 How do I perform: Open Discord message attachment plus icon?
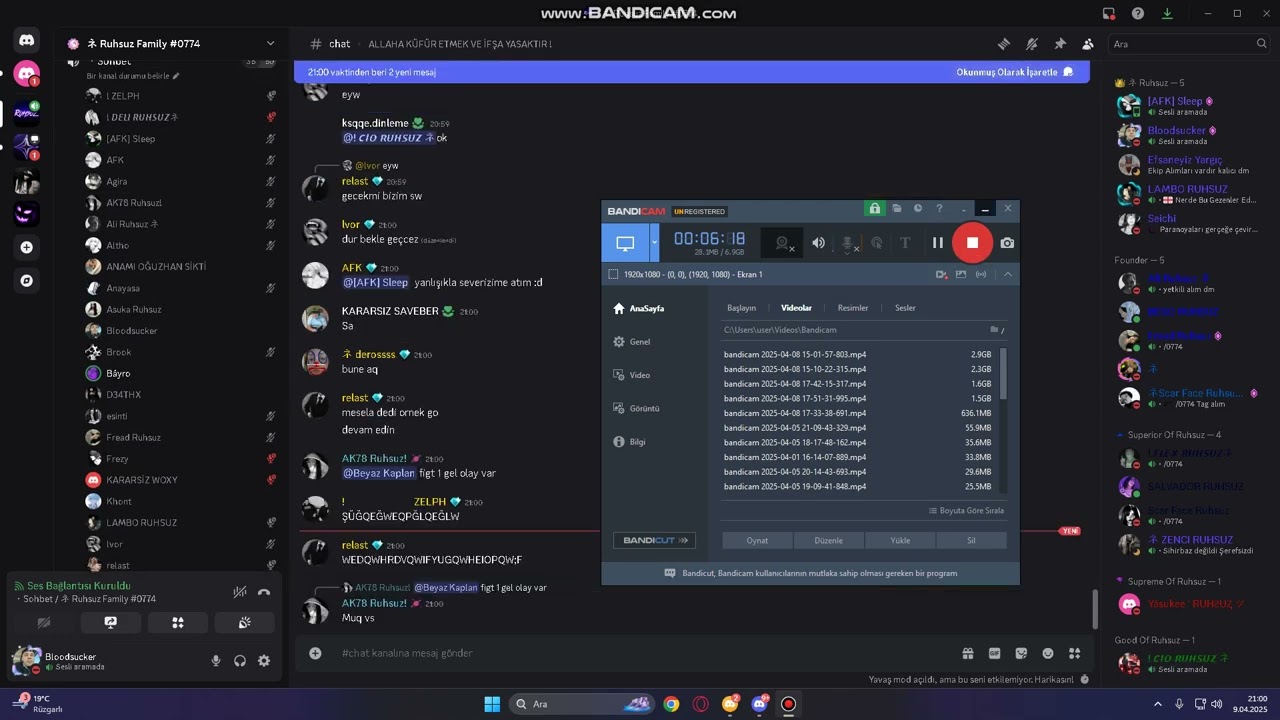[x=315, y=653]
